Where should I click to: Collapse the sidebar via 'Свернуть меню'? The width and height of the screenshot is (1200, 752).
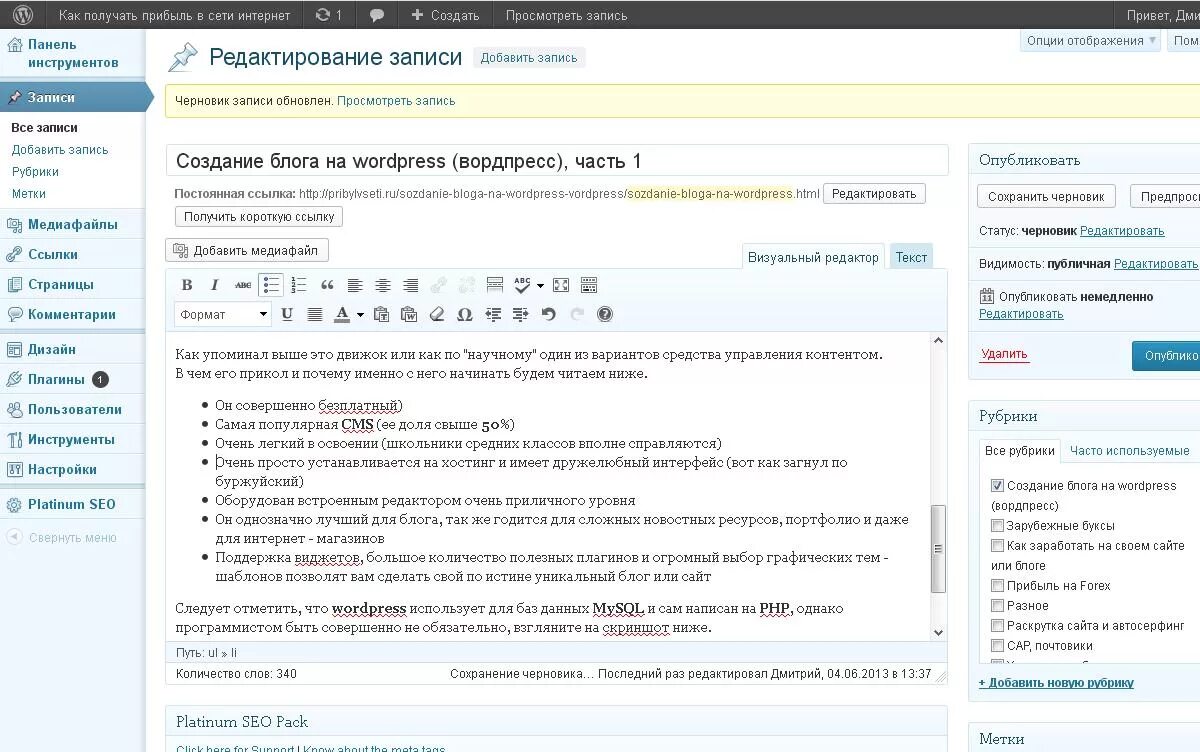click(x=62, y=537)
